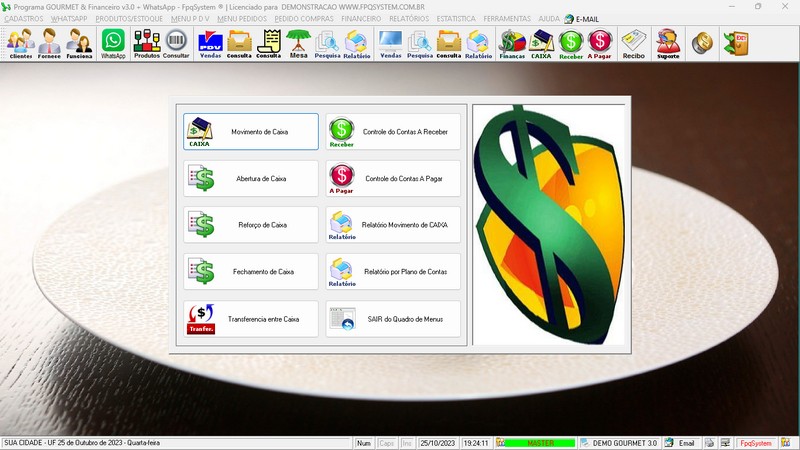Open the Produtos toolbar icon
The image size is (800, 450).
147,44
